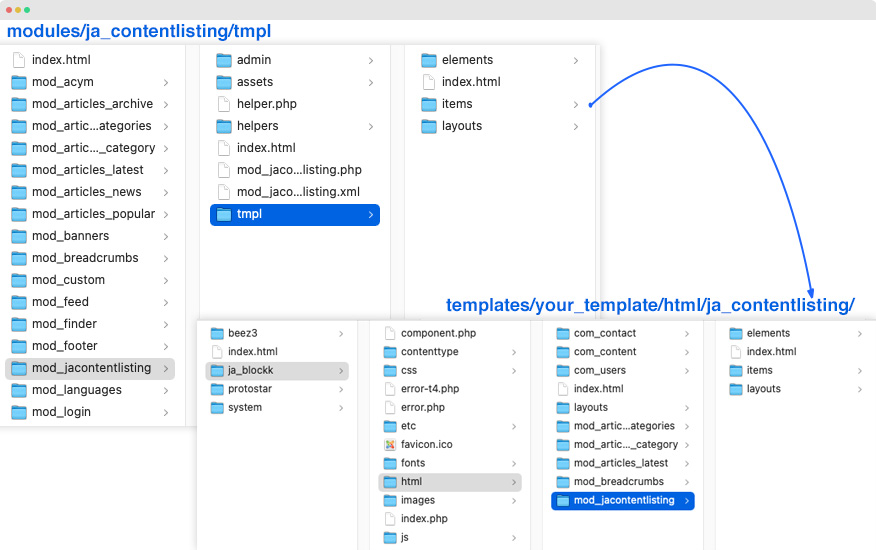The height and width of the screenshot is (550, 876).
Task: Click the fonts folder icon
Action: tap(390, 463)
